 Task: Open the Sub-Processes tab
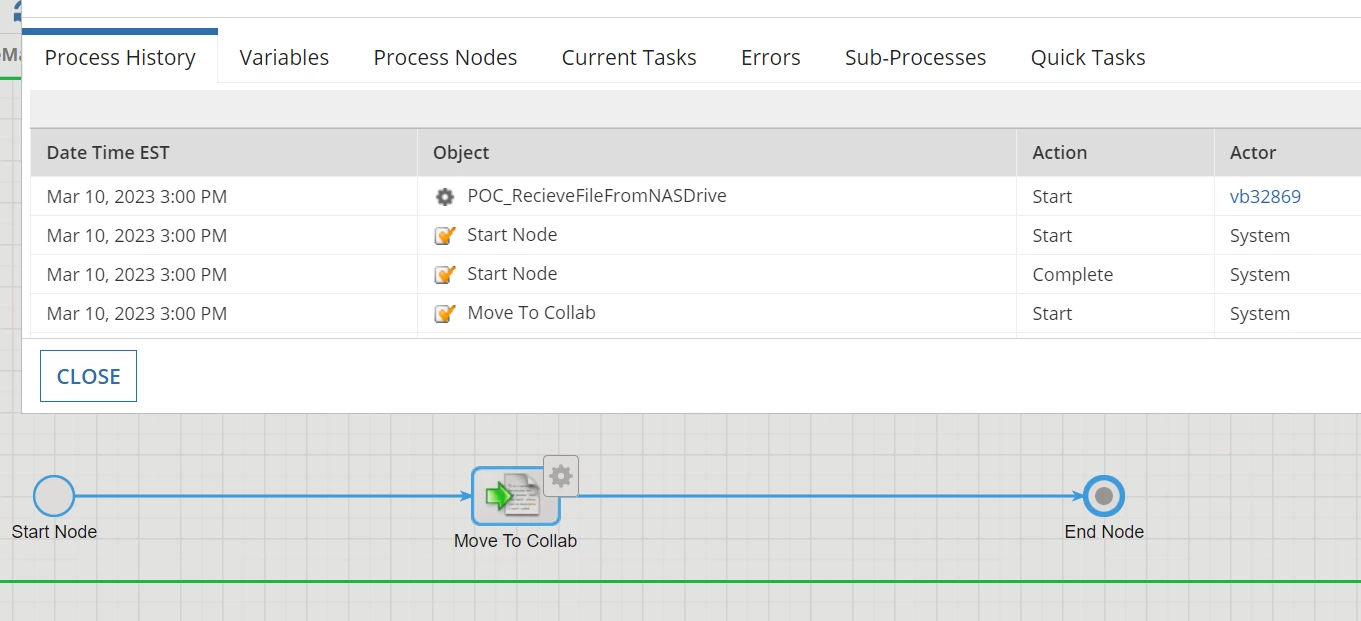pos(915,58)
